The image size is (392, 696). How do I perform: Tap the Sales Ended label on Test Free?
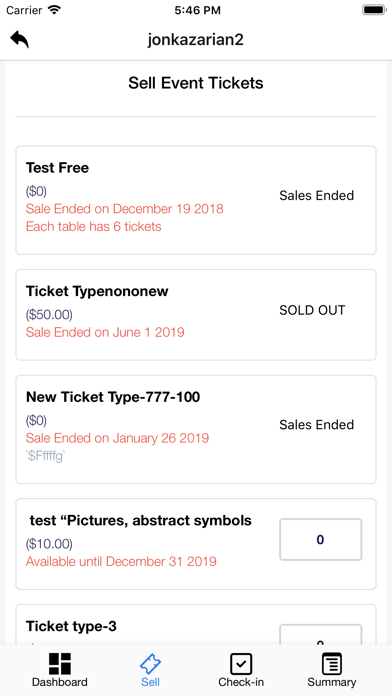pos(317,196)
